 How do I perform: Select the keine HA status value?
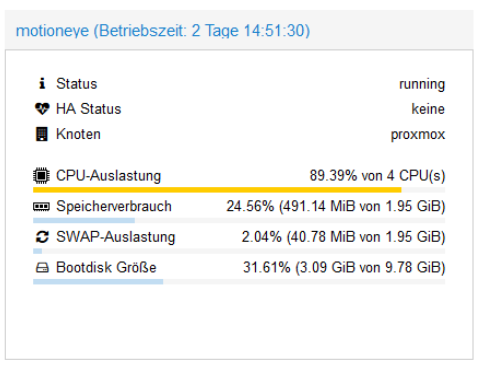pyautogui.click(x=428, y=109)
